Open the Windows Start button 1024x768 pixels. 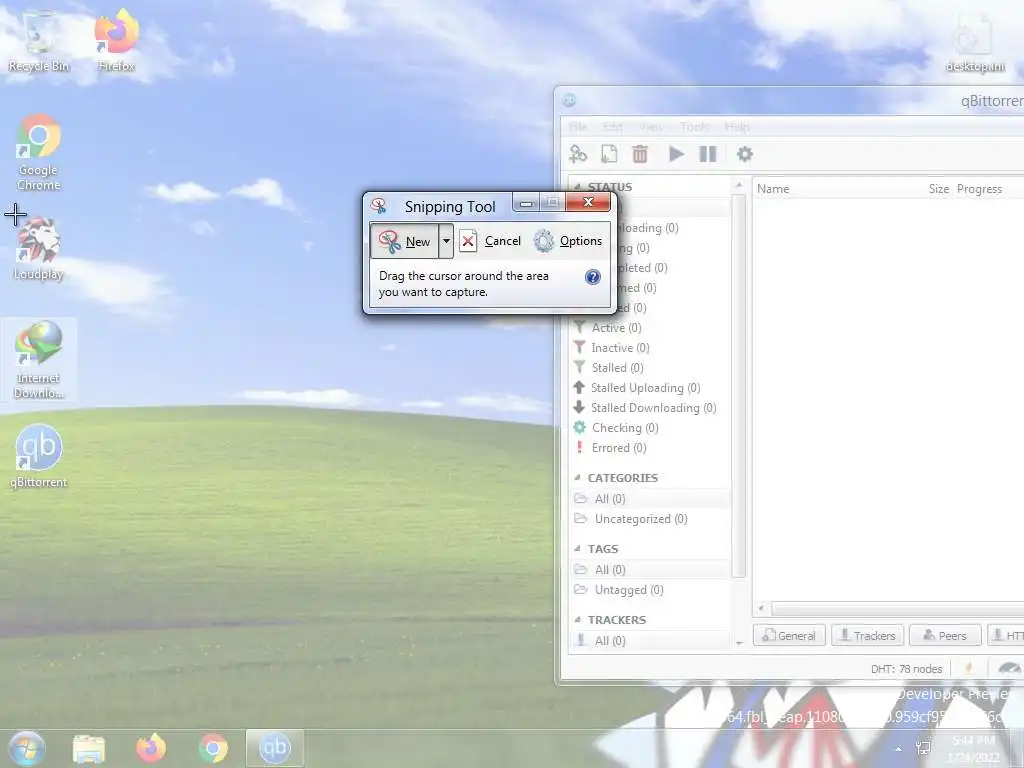point(26,748)
